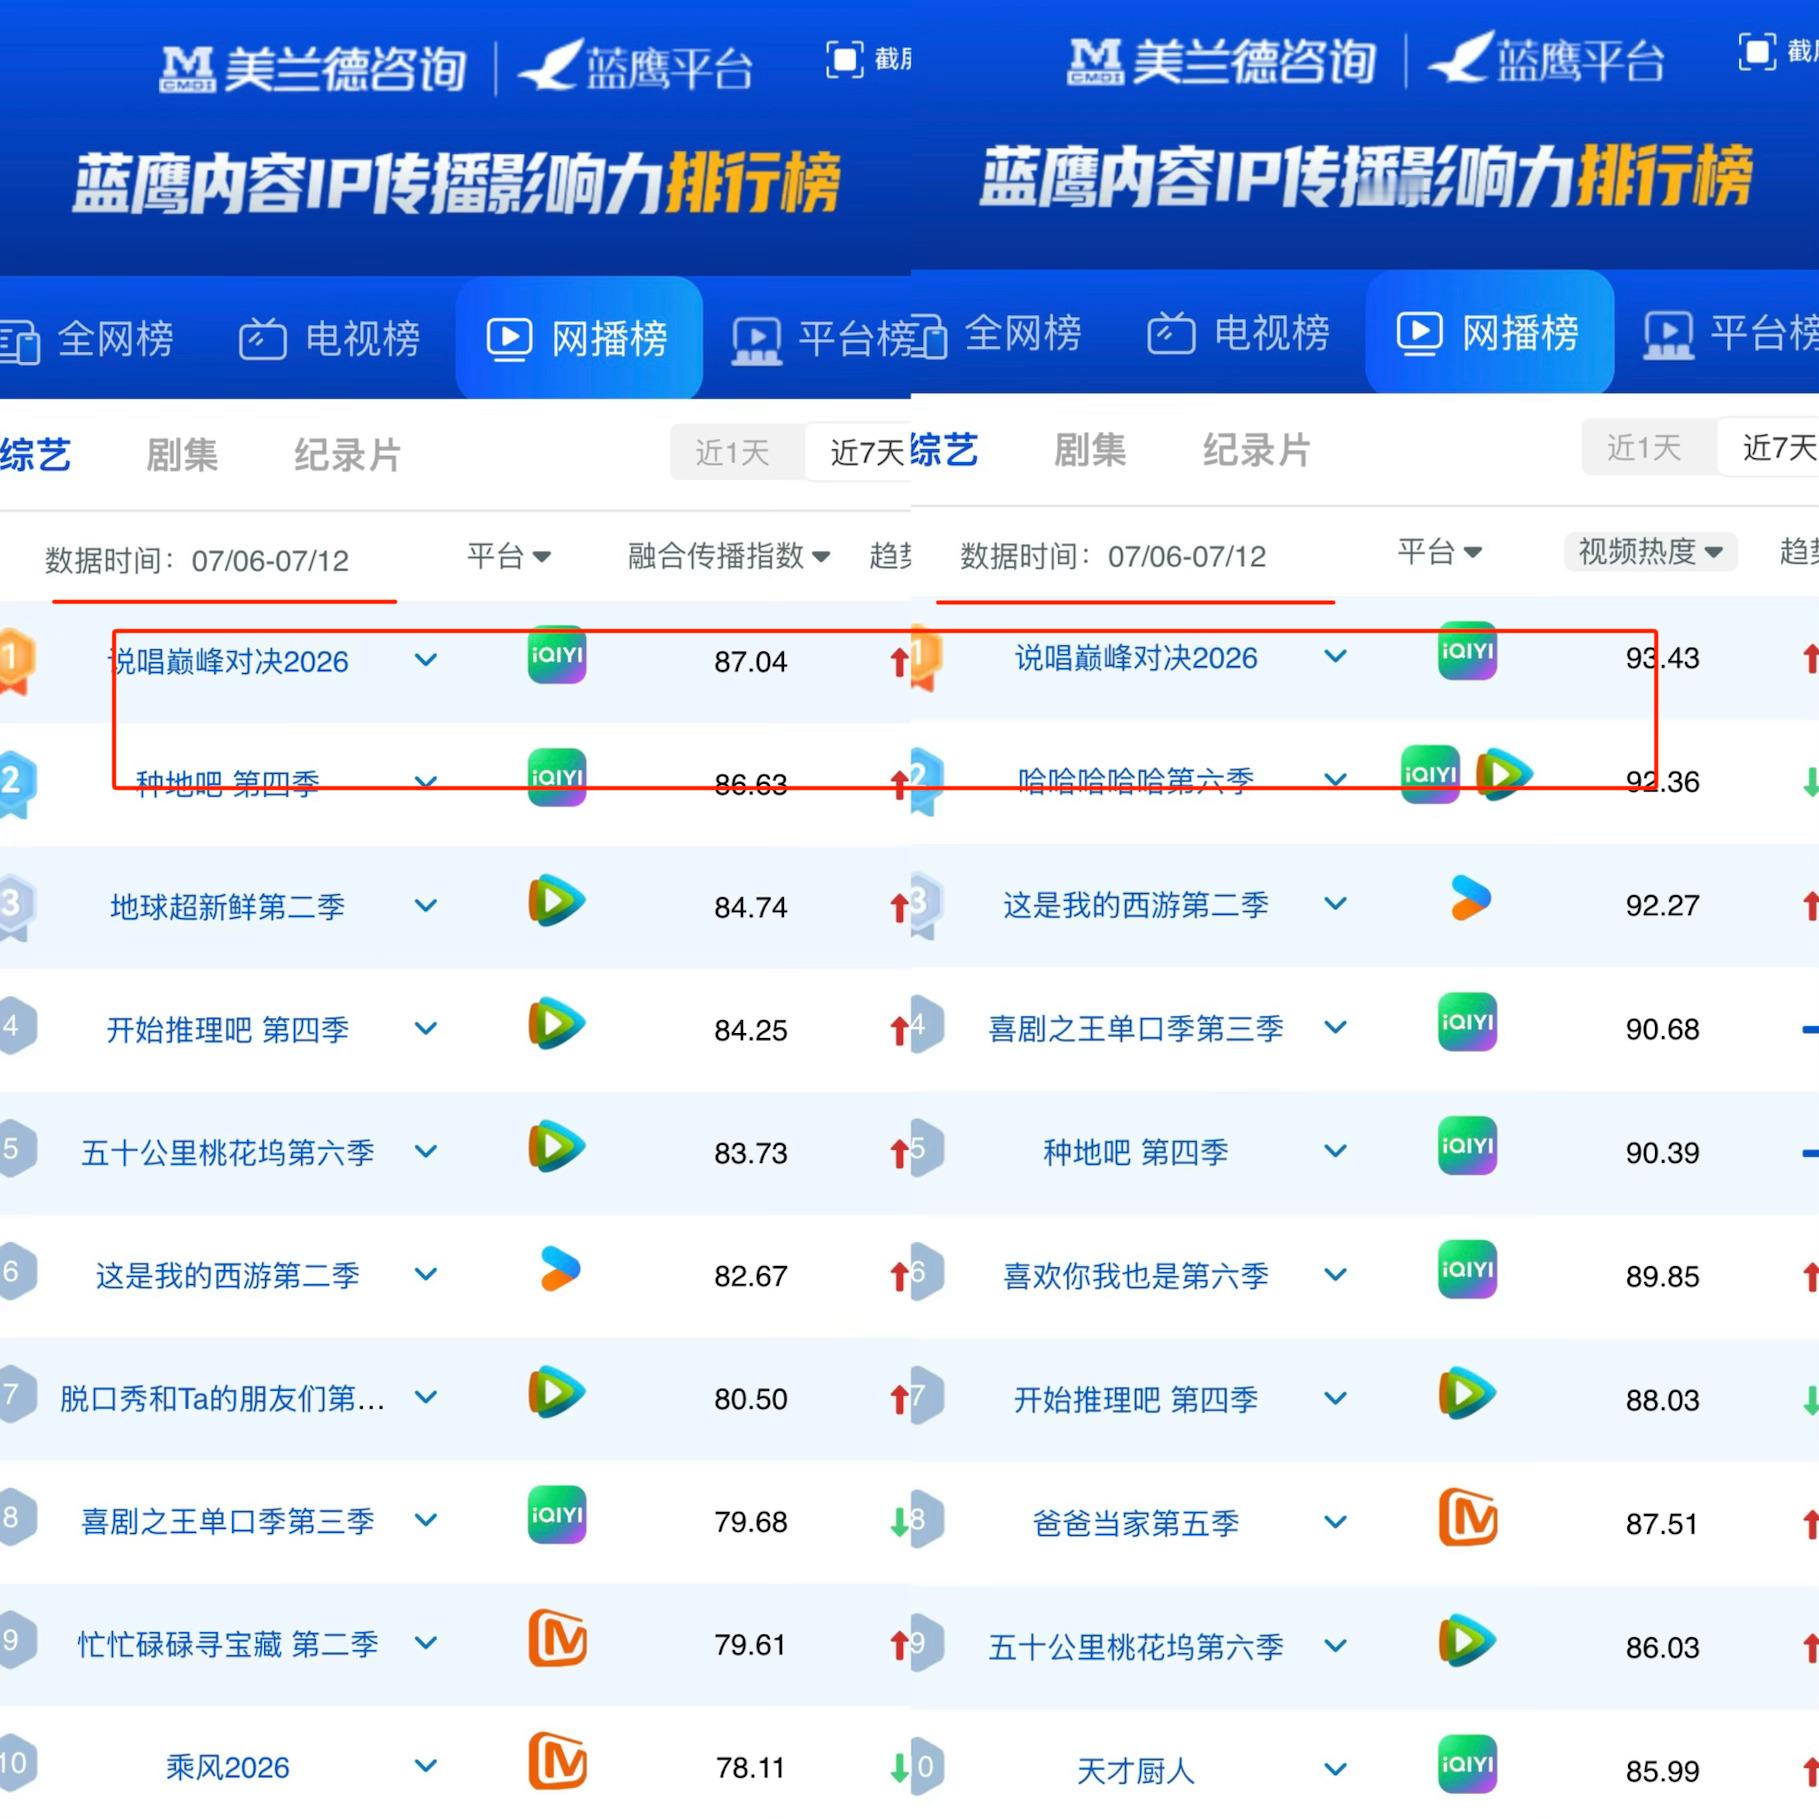Viewport: 1819px width, 1819px height.
Task: Open 视频热度 metric dropdown
Action: point(1650,551)
